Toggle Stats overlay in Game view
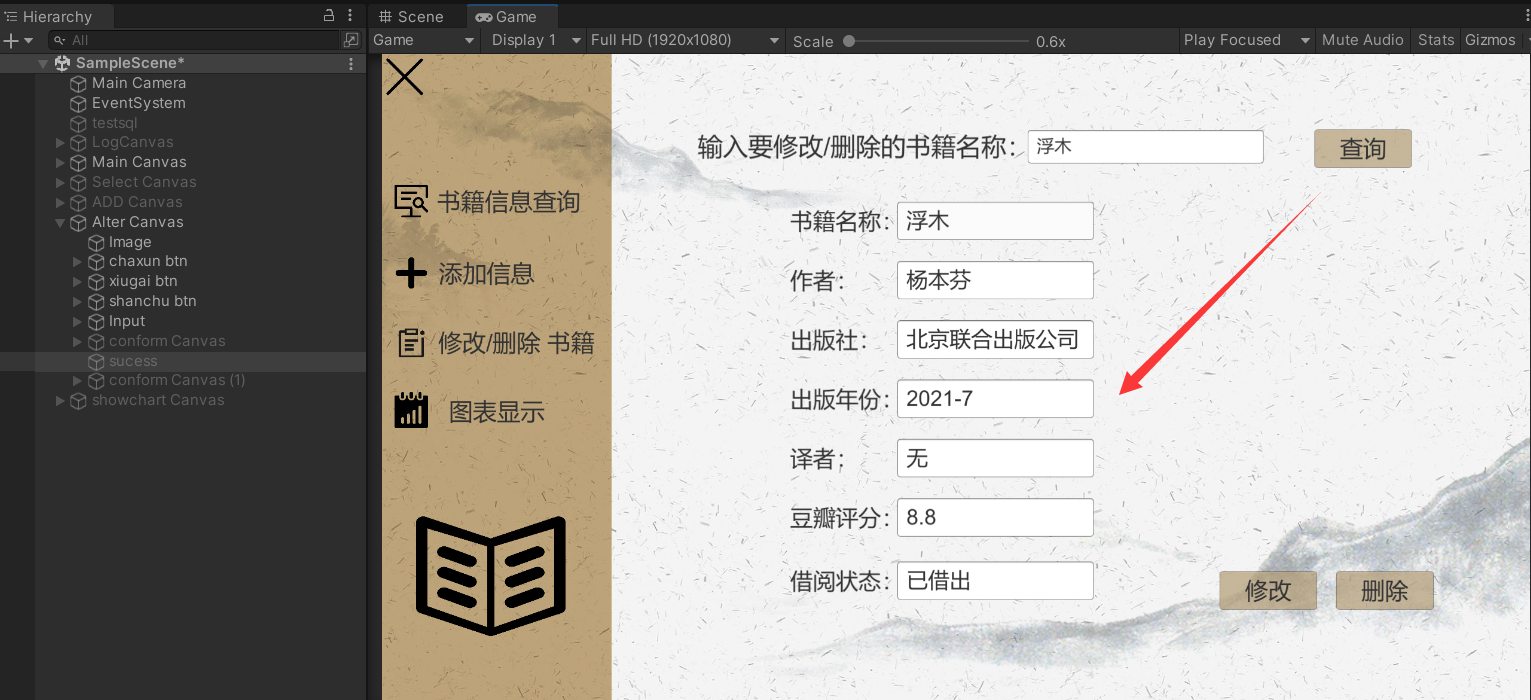The width and height of the screenshot is (1531, 700). coord(1436,40)
